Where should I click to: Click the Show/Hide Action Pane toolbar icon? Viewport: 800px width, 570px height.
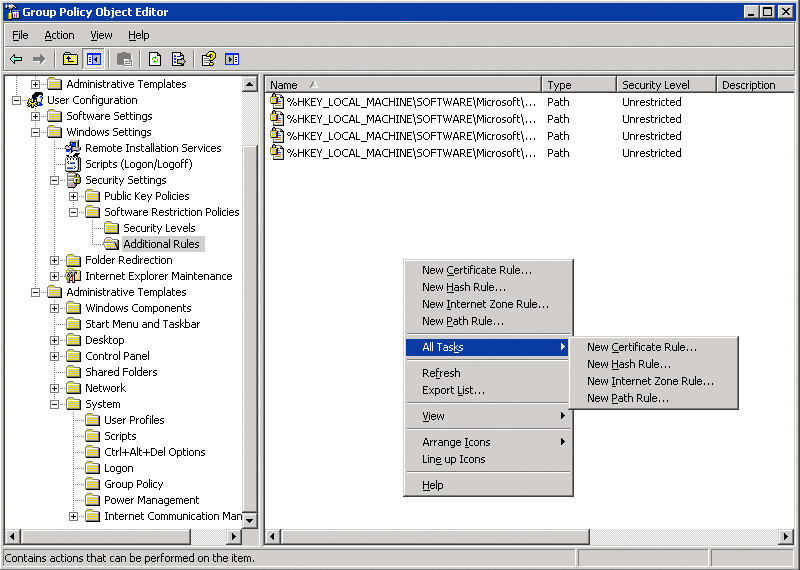pos(232,59)
